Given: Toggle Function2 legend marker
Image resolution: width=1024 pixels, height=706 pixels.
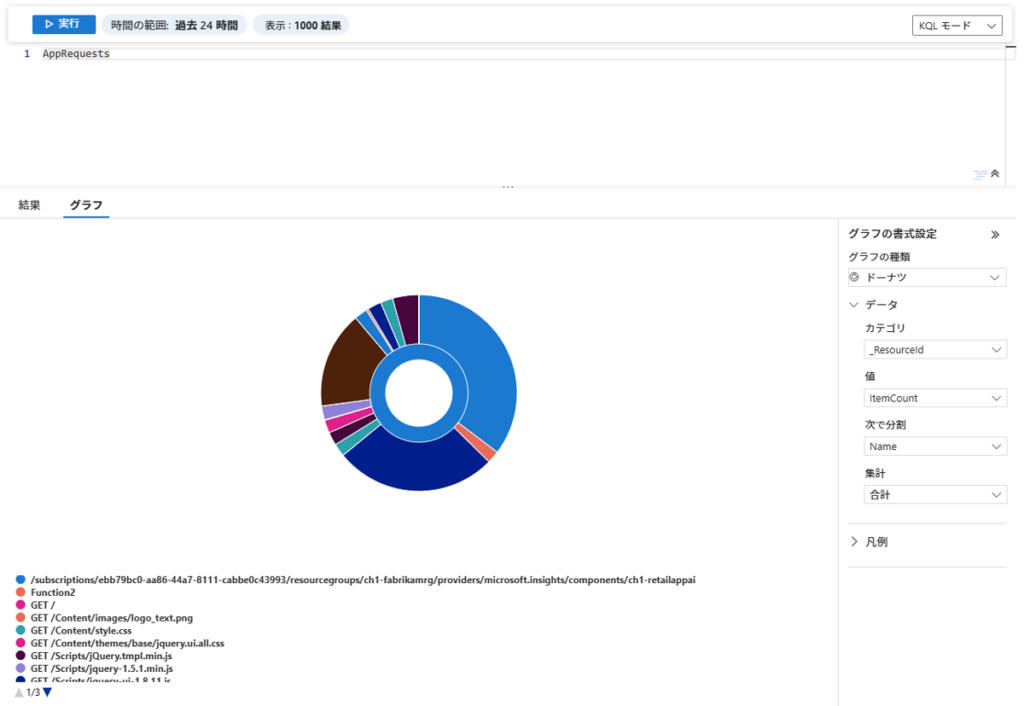Looking at the screenshot, I should (20, 592).
